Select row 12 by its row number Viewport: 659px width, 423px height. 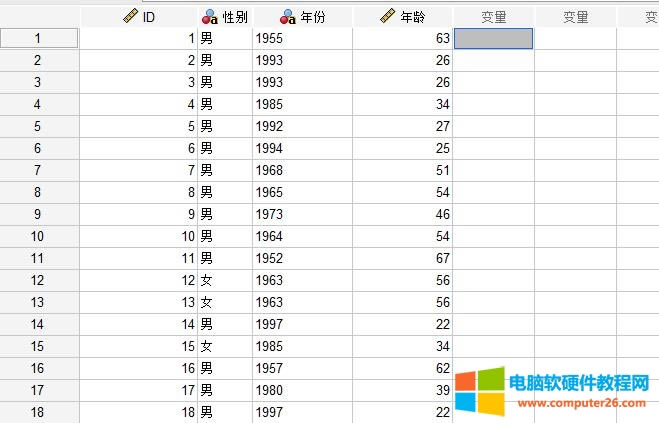point(39,280)
